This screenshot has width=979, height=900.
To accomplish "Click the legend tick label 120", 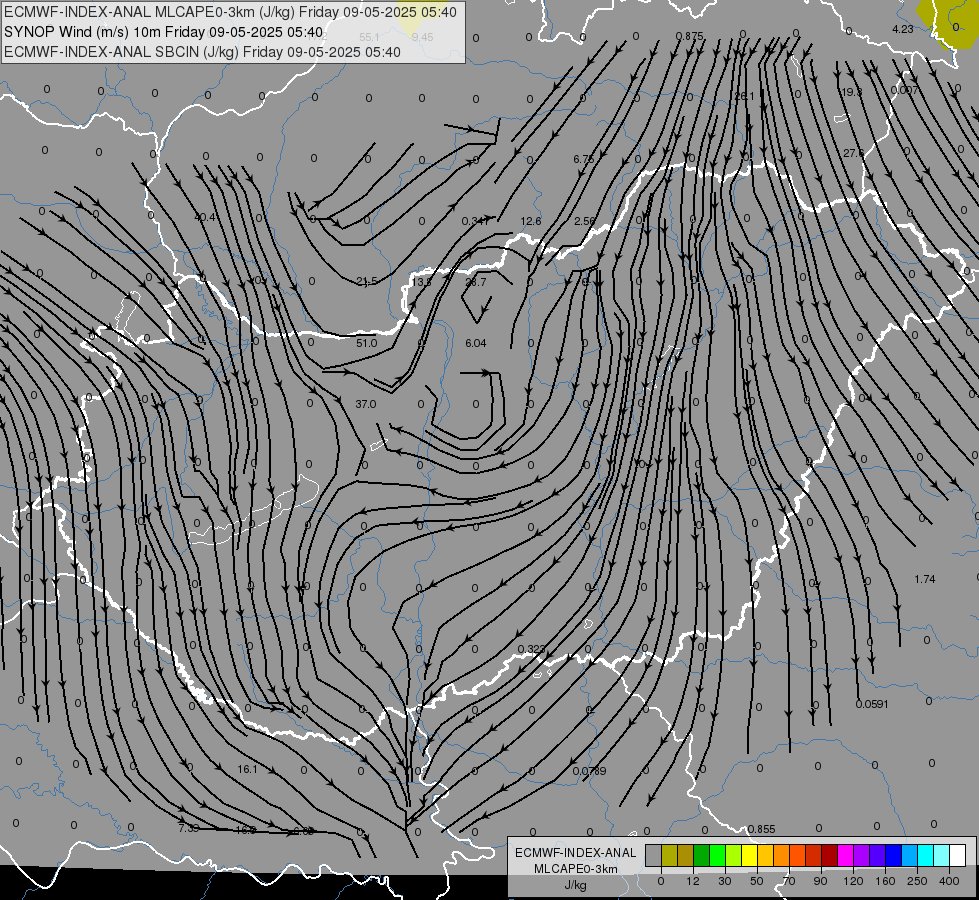I will click(853, 881).
